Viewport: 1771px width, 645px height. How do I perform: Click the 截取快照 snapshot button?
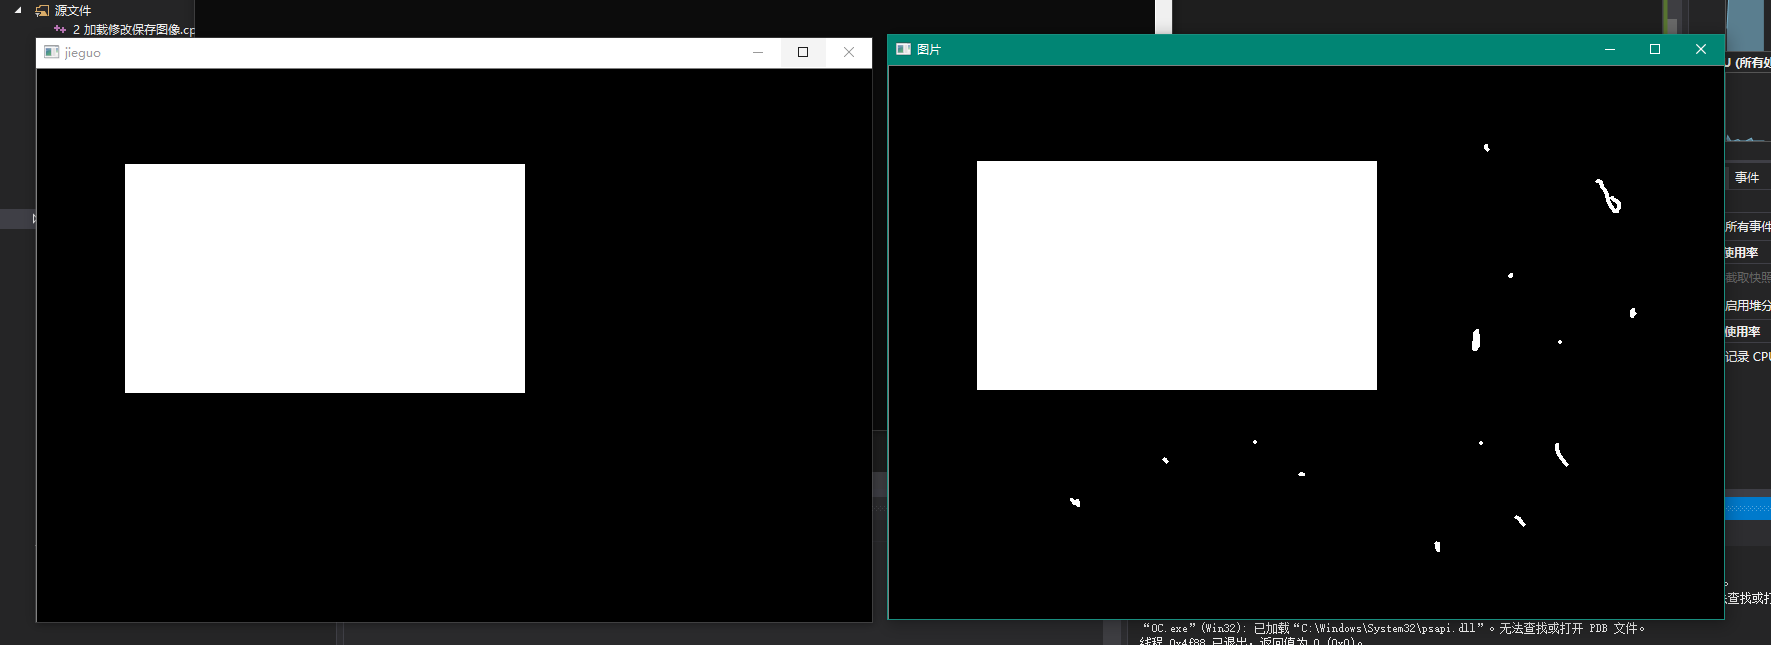coord(1748,278)
